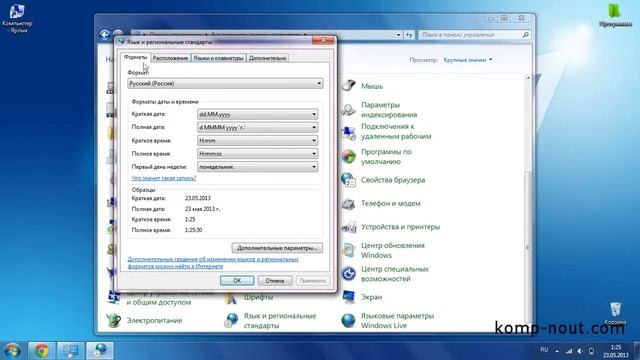640x360 pixels.
Task: Show hidden tray icons arrow
Action: coord(557,351)
